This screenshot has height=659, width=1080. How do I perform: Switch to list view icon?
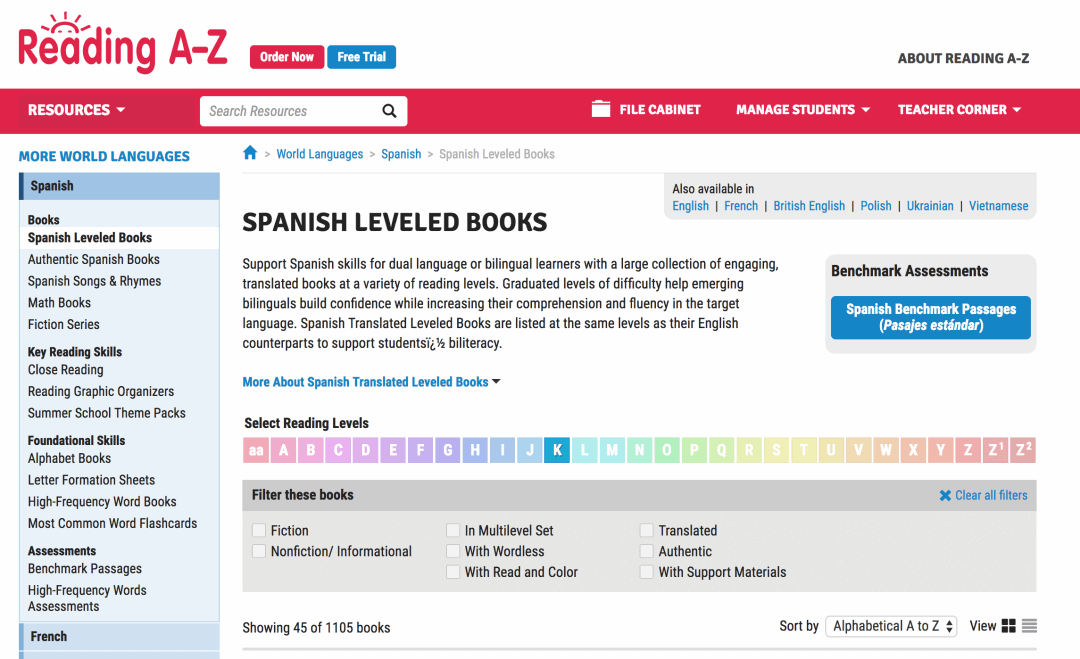point(1029,625)
